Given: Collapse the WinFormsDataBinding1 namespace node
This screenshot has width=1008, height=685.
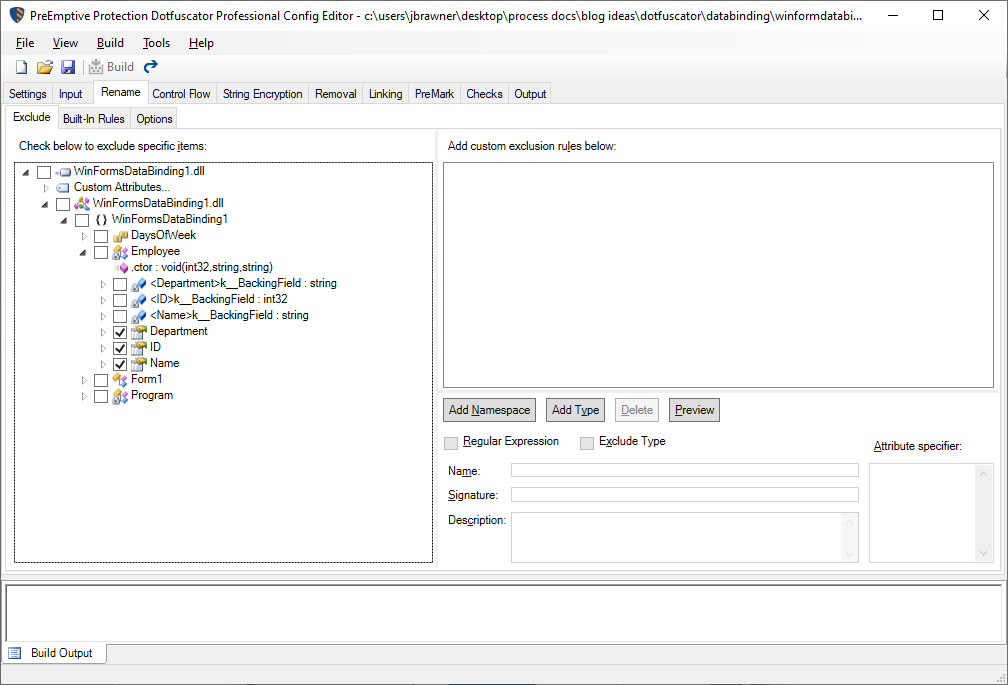Looking at the screenshot, I should [64, 220].
